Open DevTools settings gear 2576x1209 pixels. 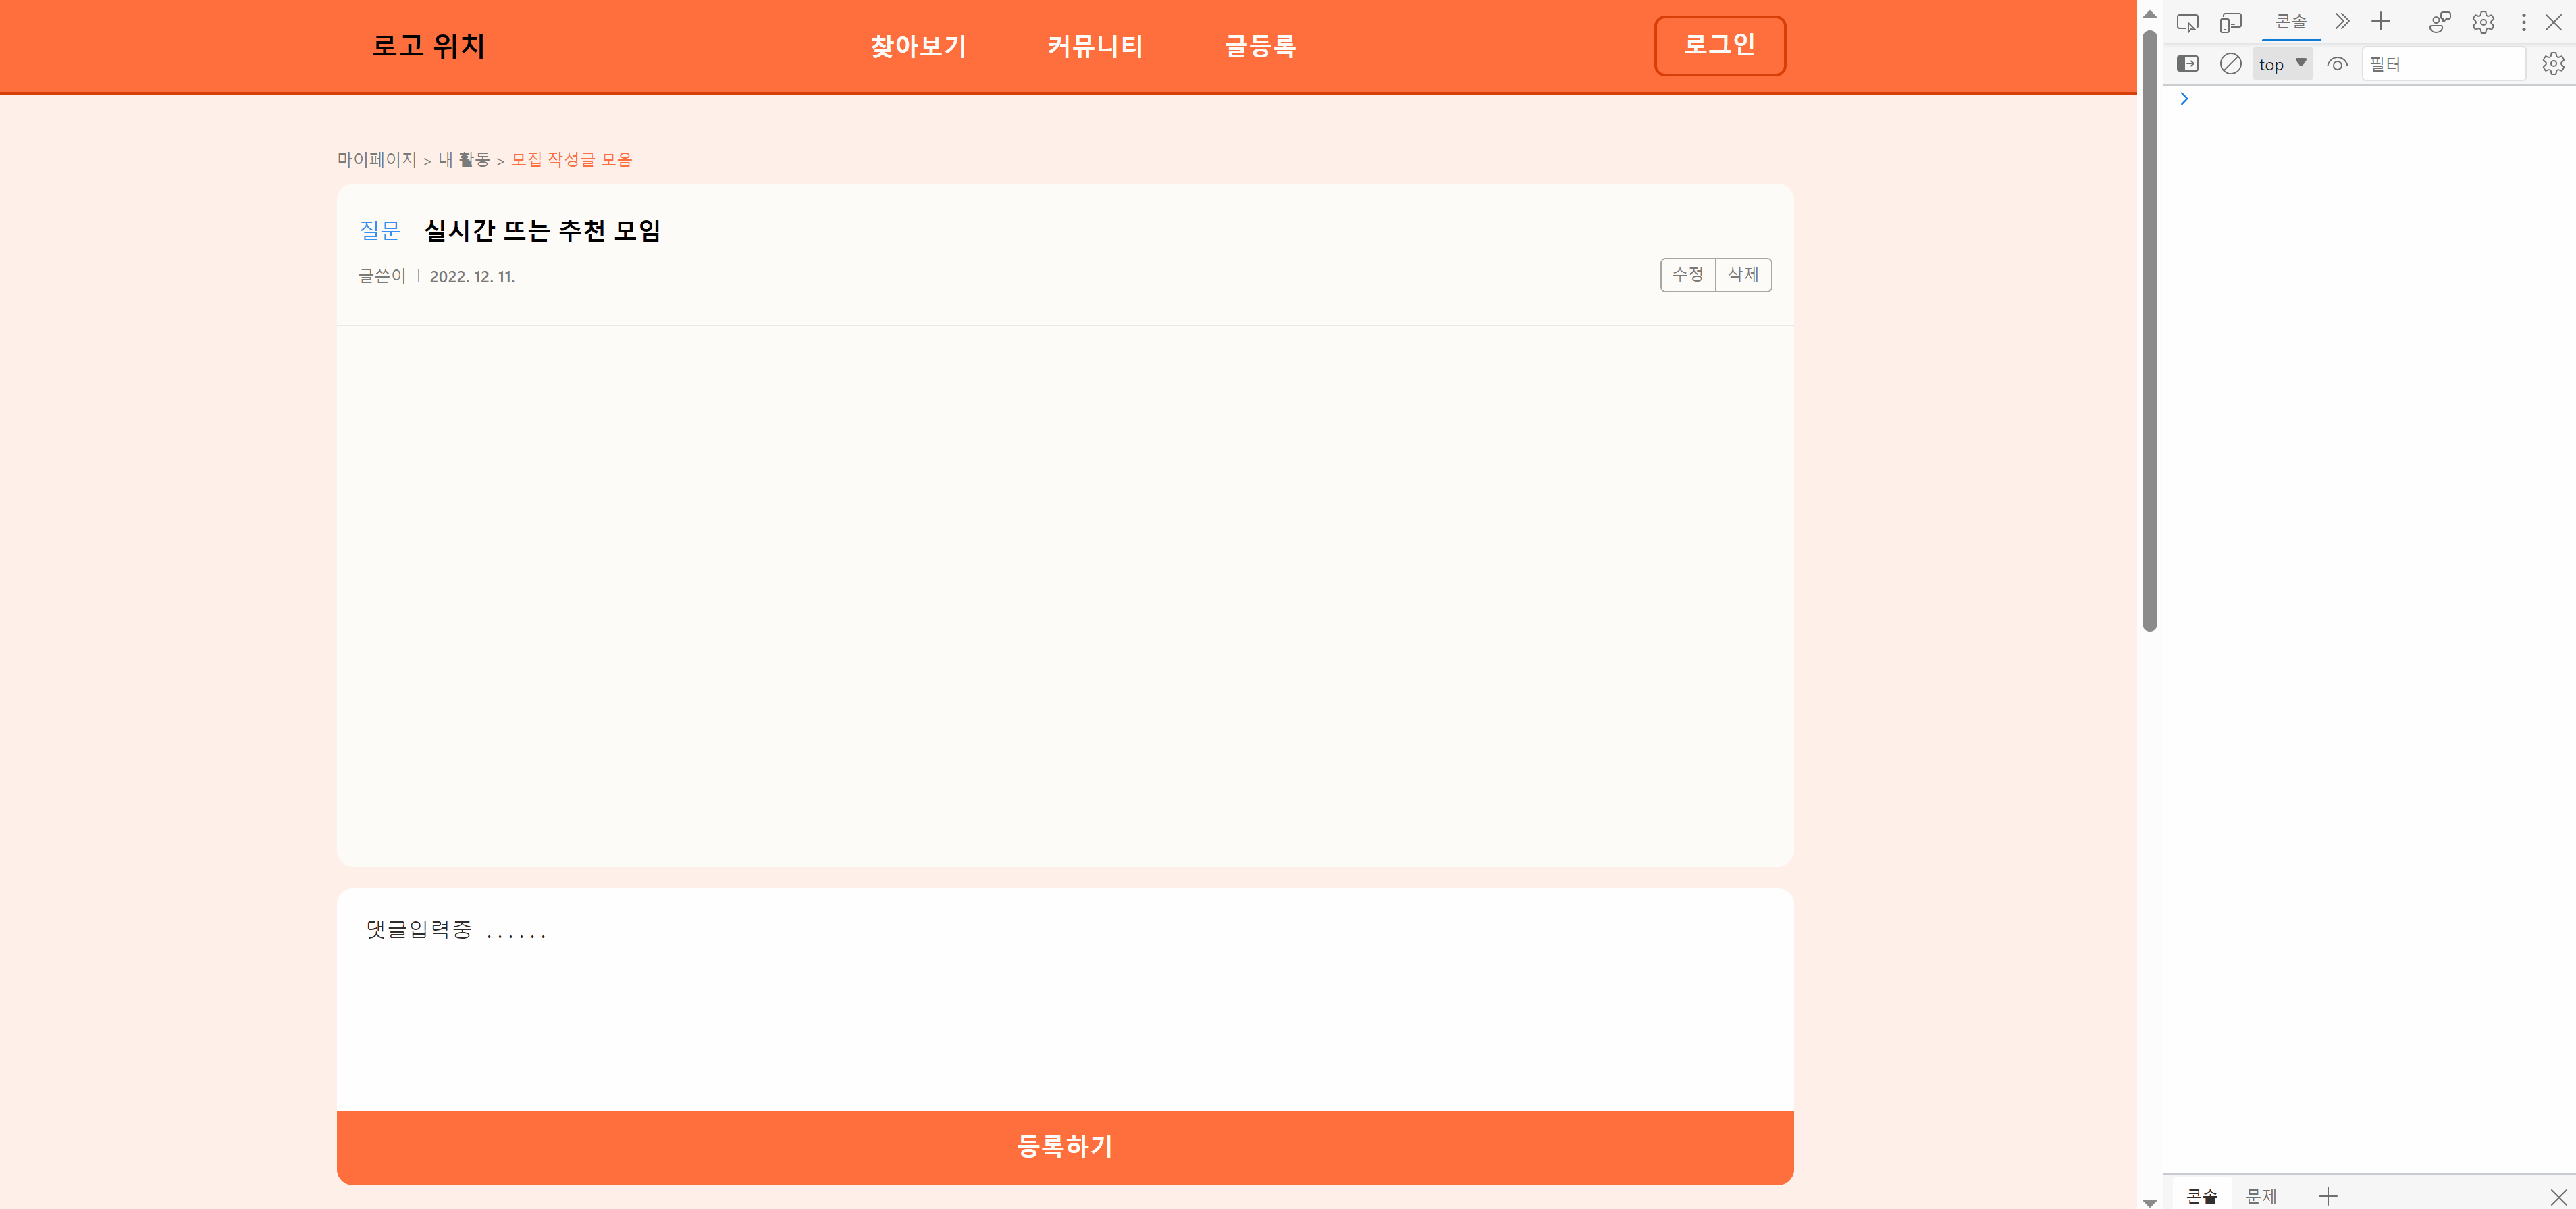pos(2484,21)
